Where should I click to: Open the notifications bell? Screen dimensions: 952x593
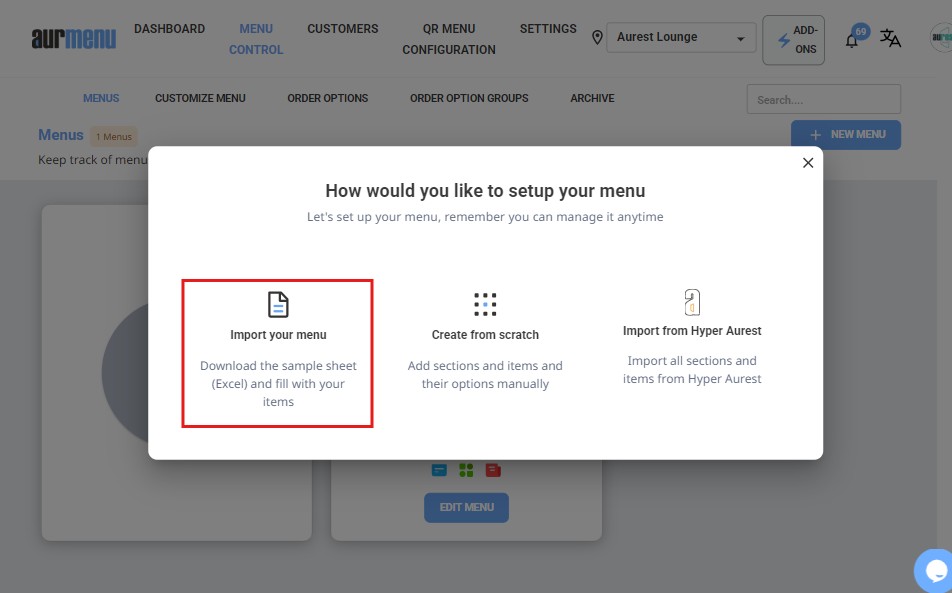[852, 40]
